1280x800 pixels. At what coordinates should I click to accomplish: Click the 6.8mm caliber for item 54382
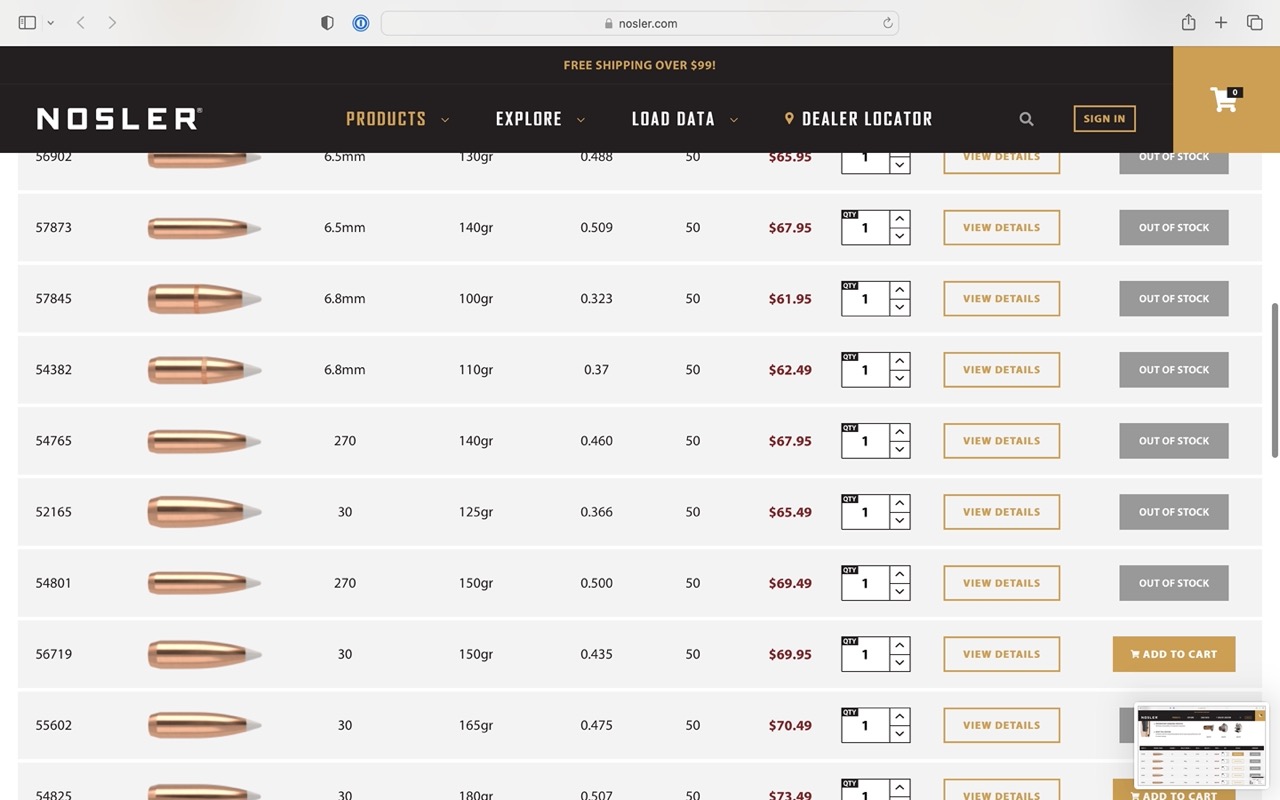(x=345, y=370)
